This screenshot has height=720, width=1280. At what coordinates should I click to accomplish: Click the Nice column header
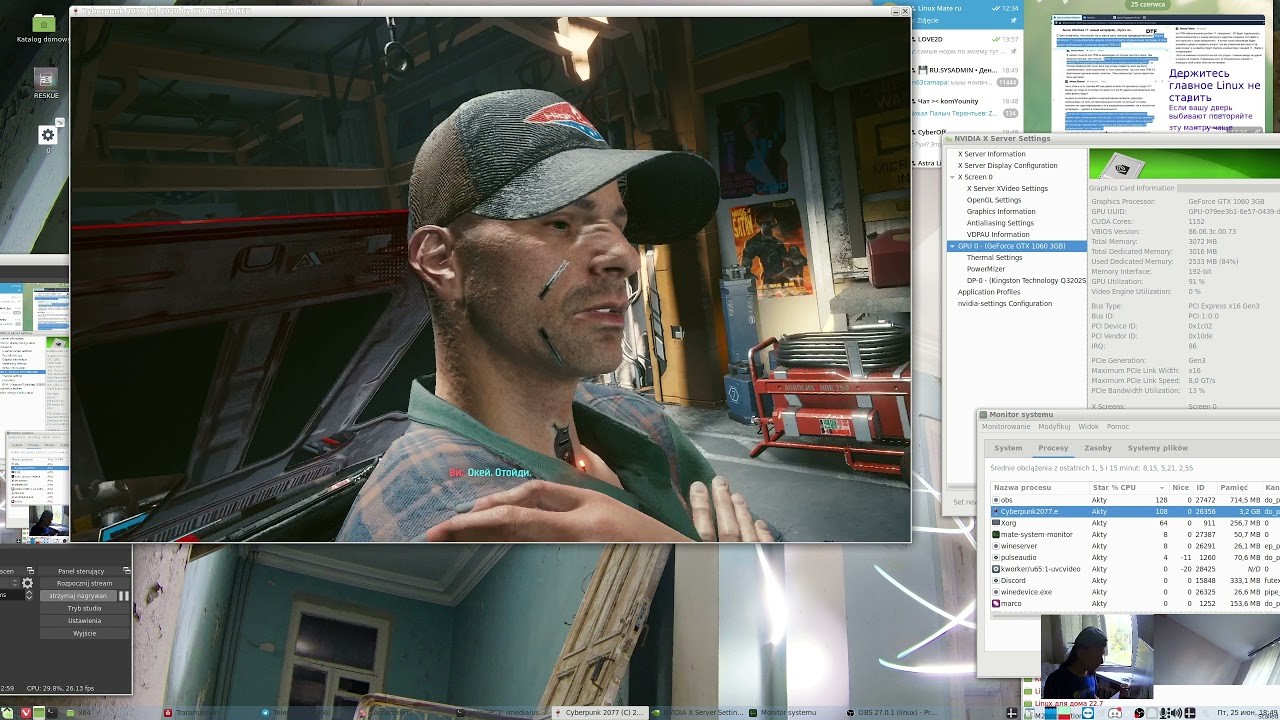[1180, 487]
